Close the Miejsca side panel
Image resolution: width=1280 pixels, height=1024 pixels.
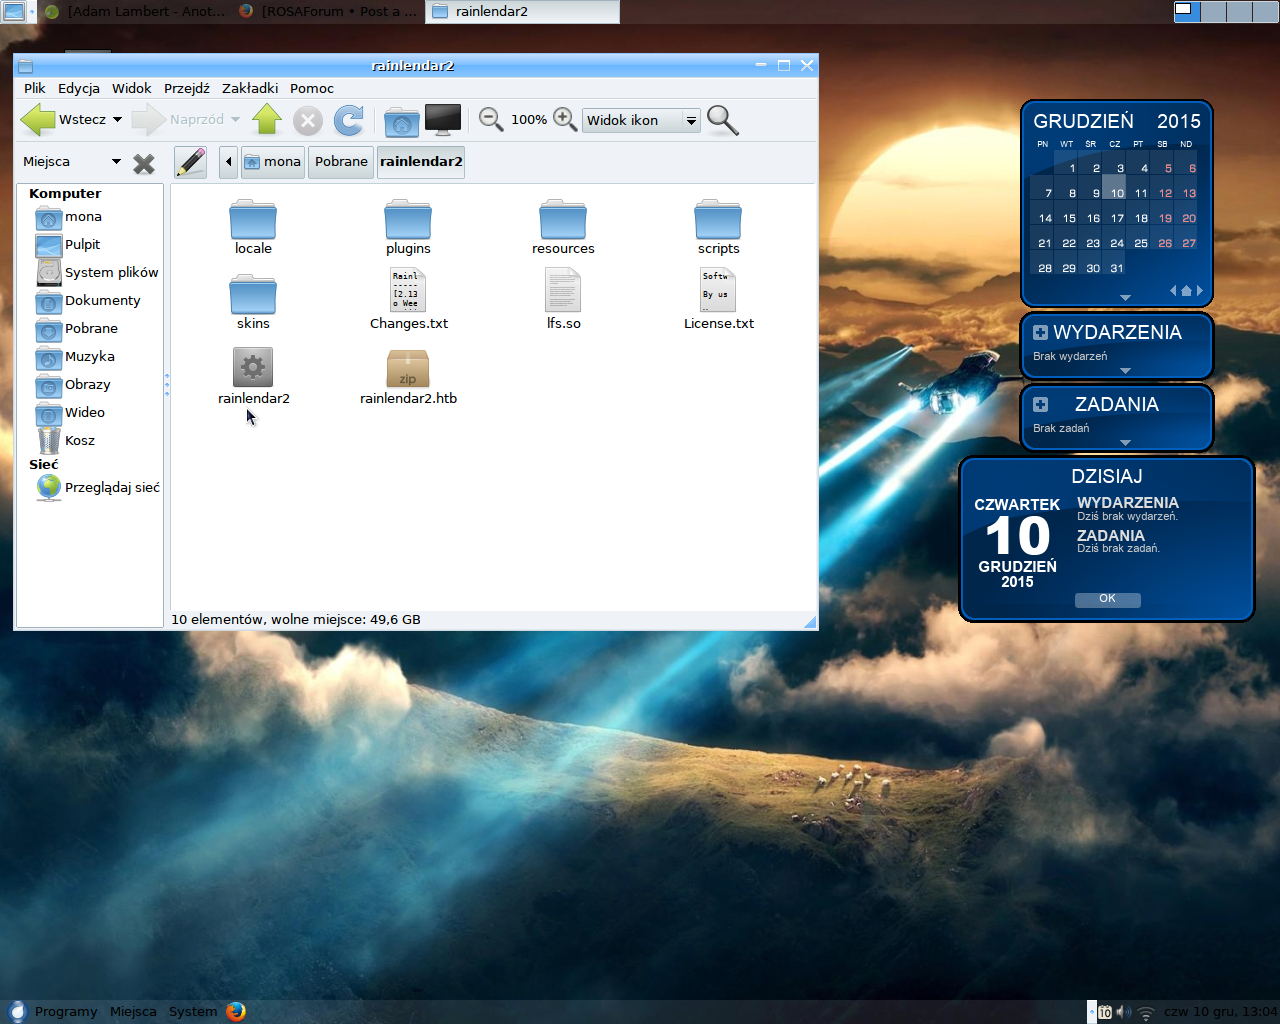coord(144,163)
